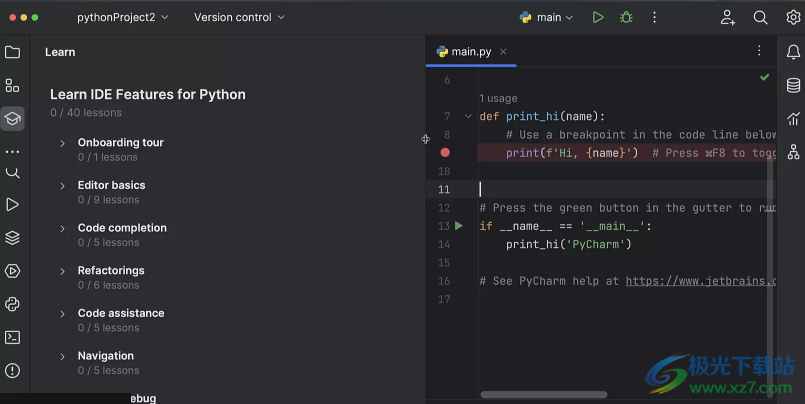Click Refactorings module title
This screenshot has width=805, height=404.
click(111, 270)
